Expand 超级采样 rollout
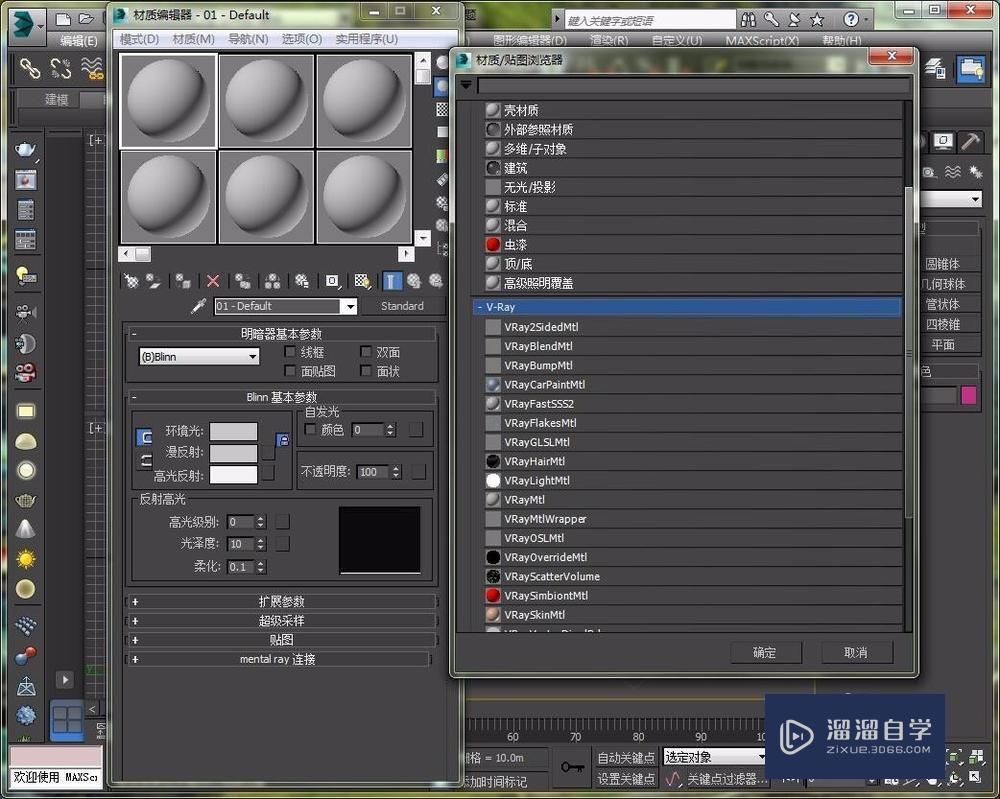1000x799 pixels. pyautogui.click(x=281, y=620)
